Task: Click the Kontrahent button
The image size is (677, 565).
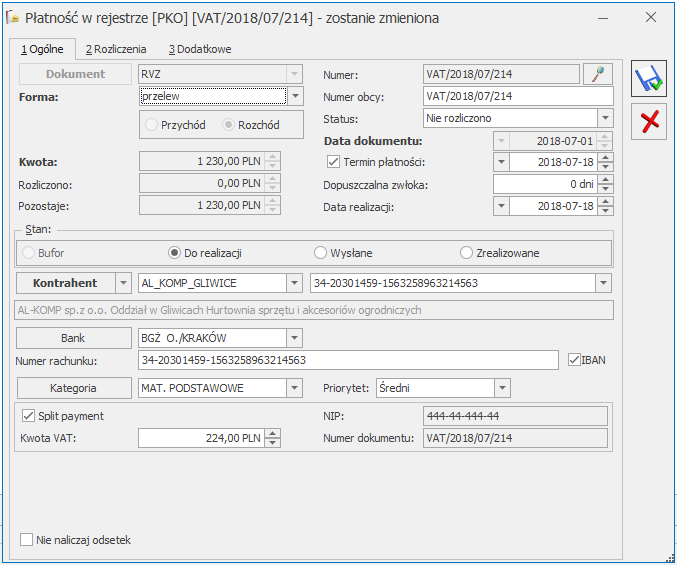Action: [x=66, y=283]
